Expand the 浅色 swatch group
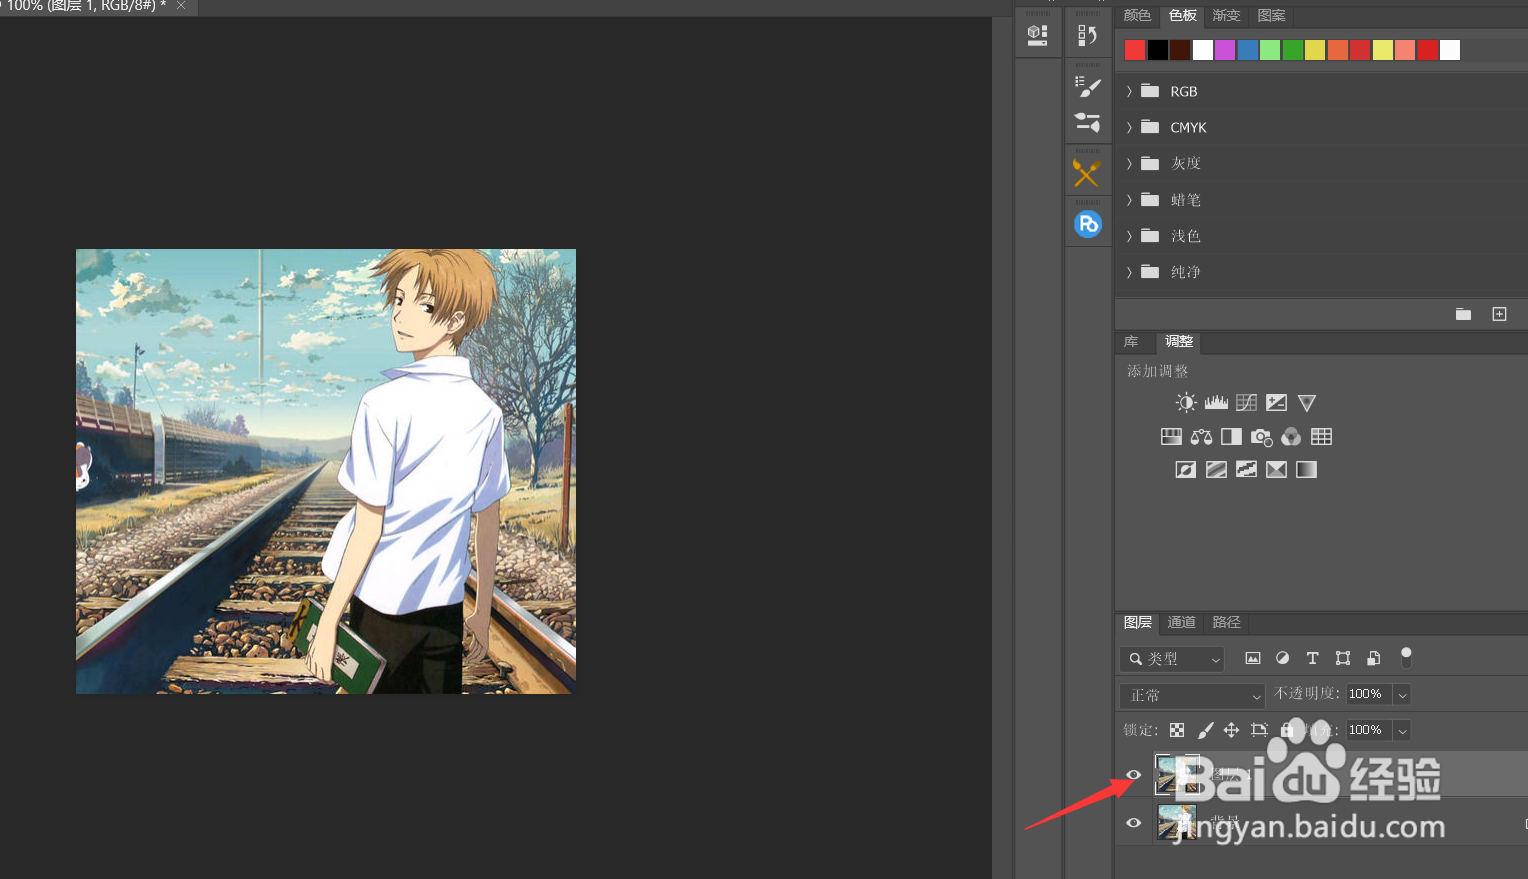 click(1129, 236)
